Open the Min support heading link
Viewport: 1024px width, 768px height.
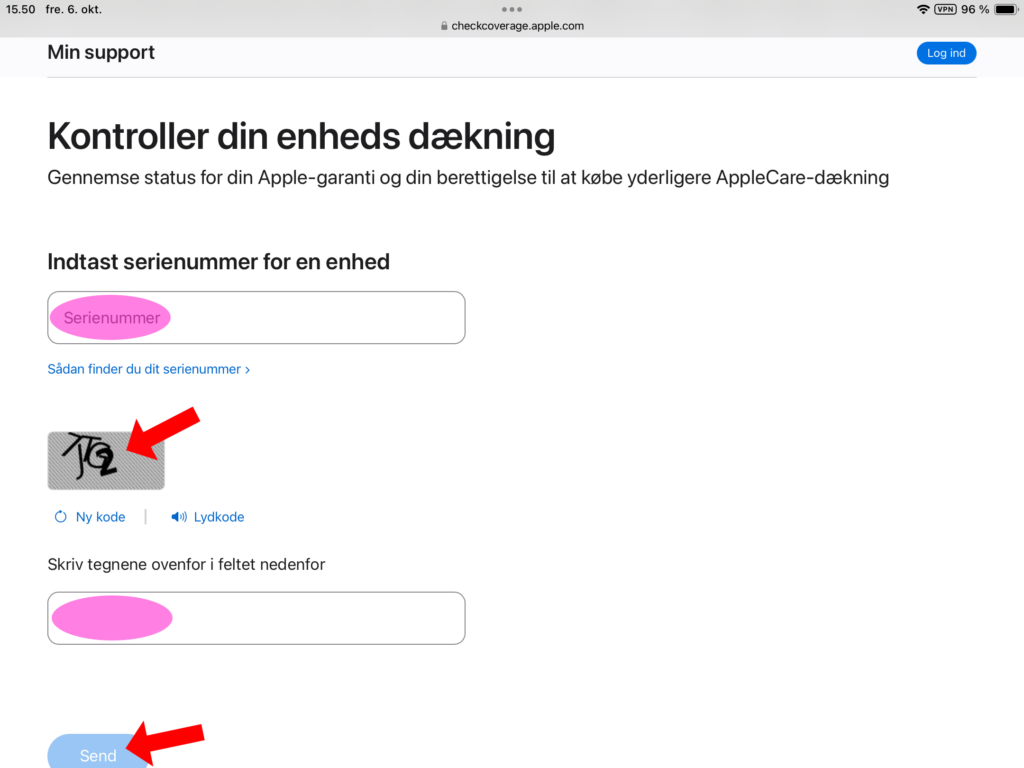coord(101,52)
